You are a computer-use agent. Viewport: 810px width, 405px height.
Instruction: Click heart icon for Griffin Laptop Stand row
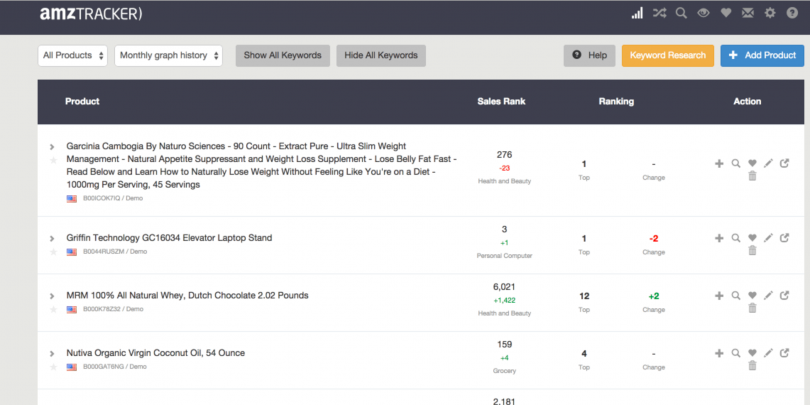coord(752,238)
